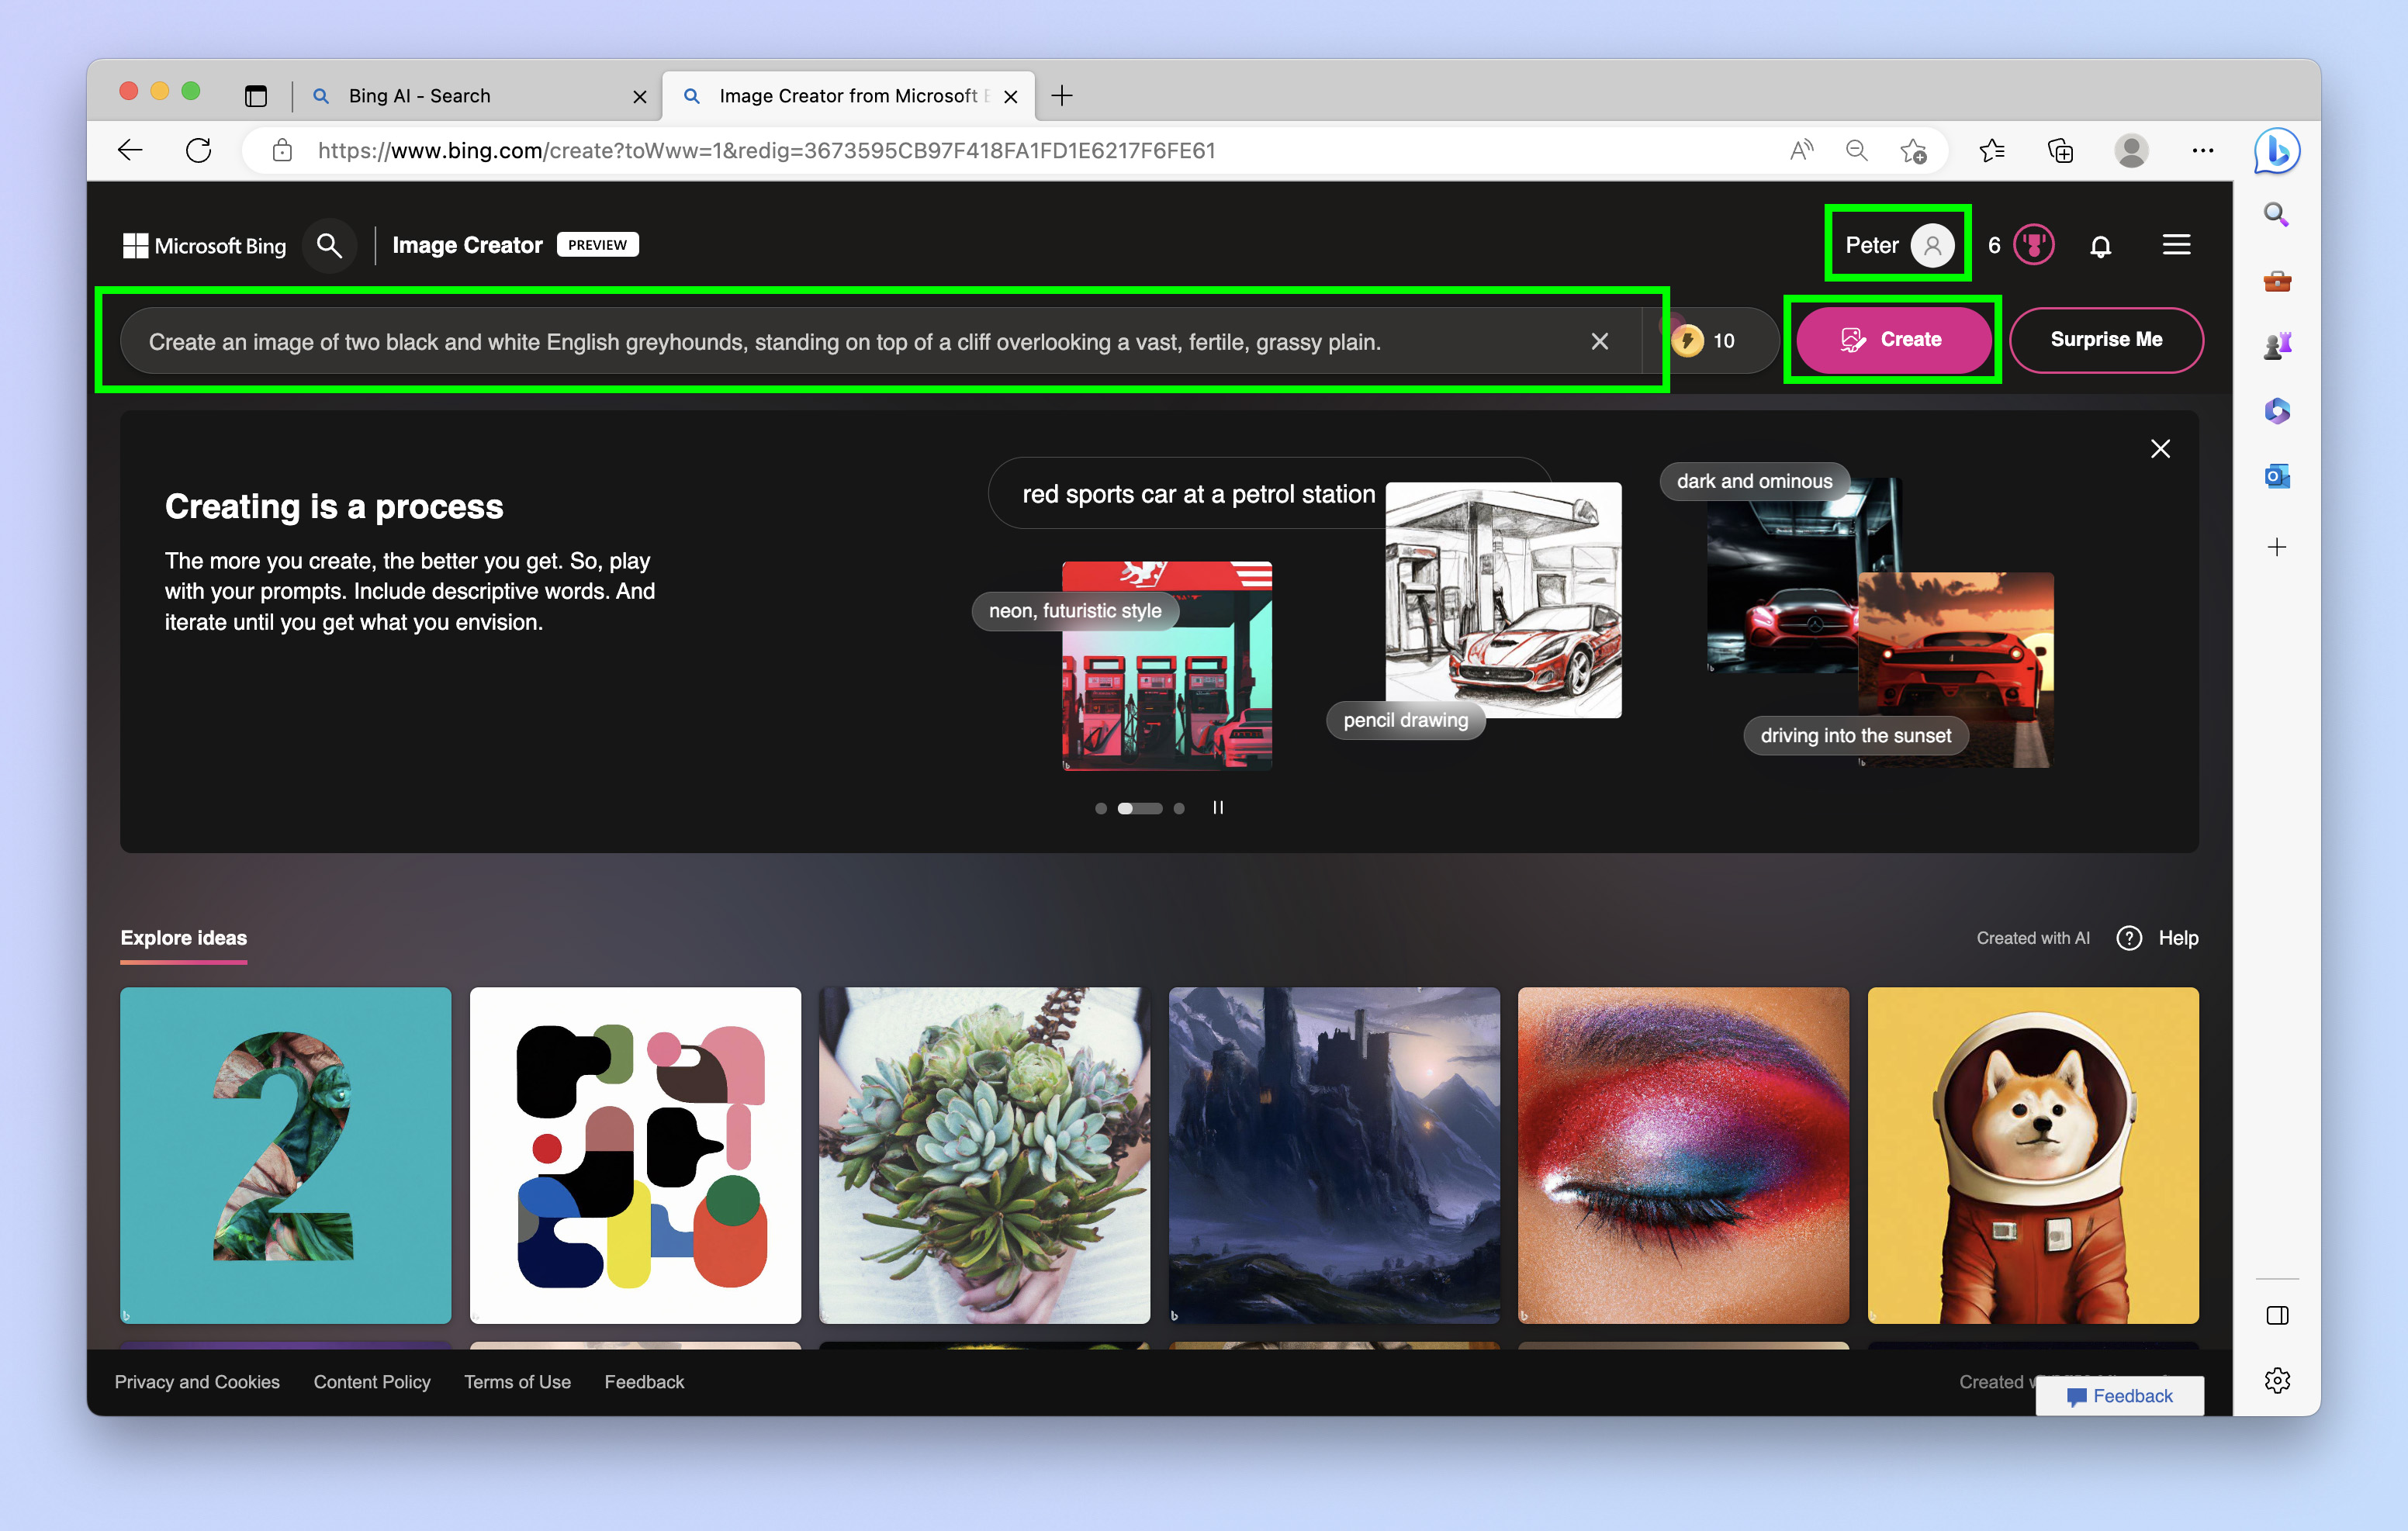Reload the page
This screenshot has height=1531, width=2408.
click(199, 151)
